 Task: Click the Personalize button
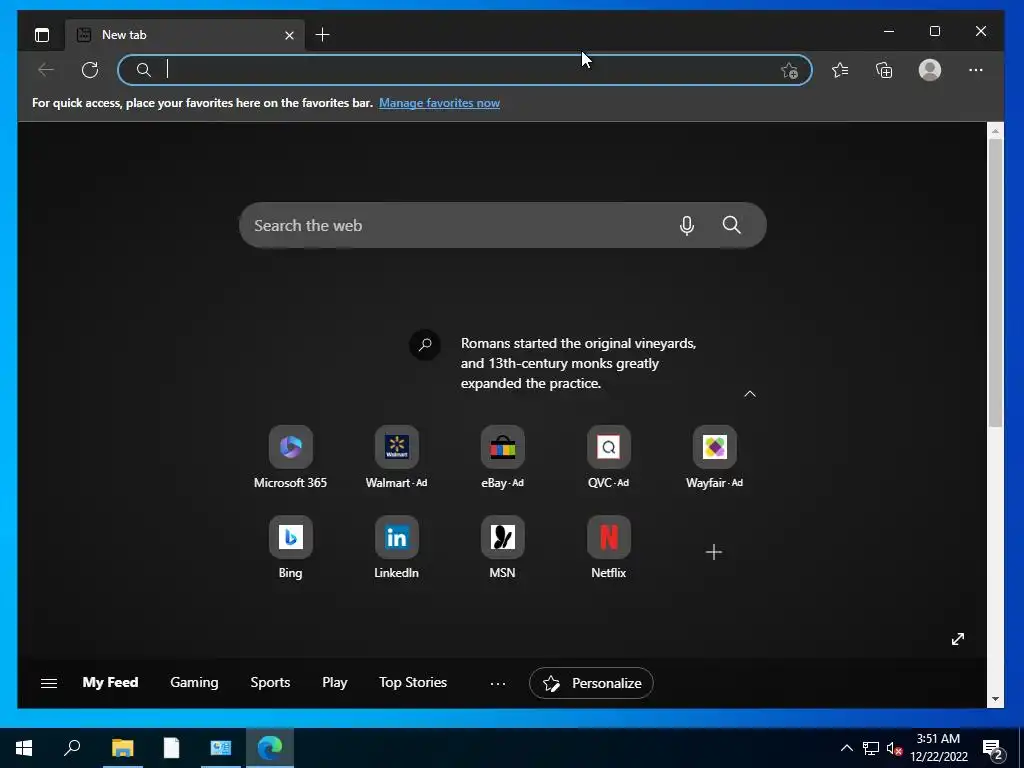pos(592,683)
